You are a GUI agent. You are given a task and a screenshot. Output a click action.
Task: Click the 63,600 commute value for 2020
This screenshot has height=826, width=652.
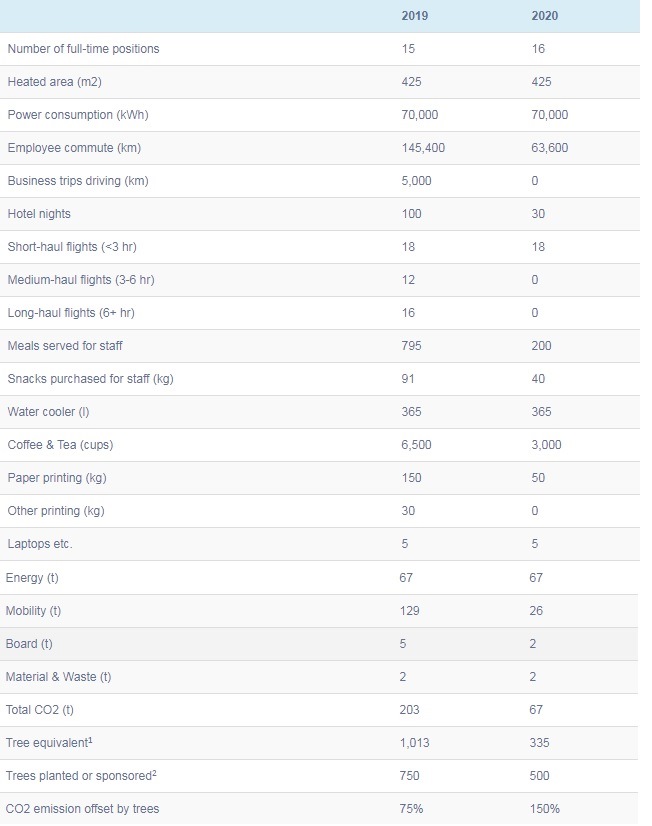pos(550,148)
